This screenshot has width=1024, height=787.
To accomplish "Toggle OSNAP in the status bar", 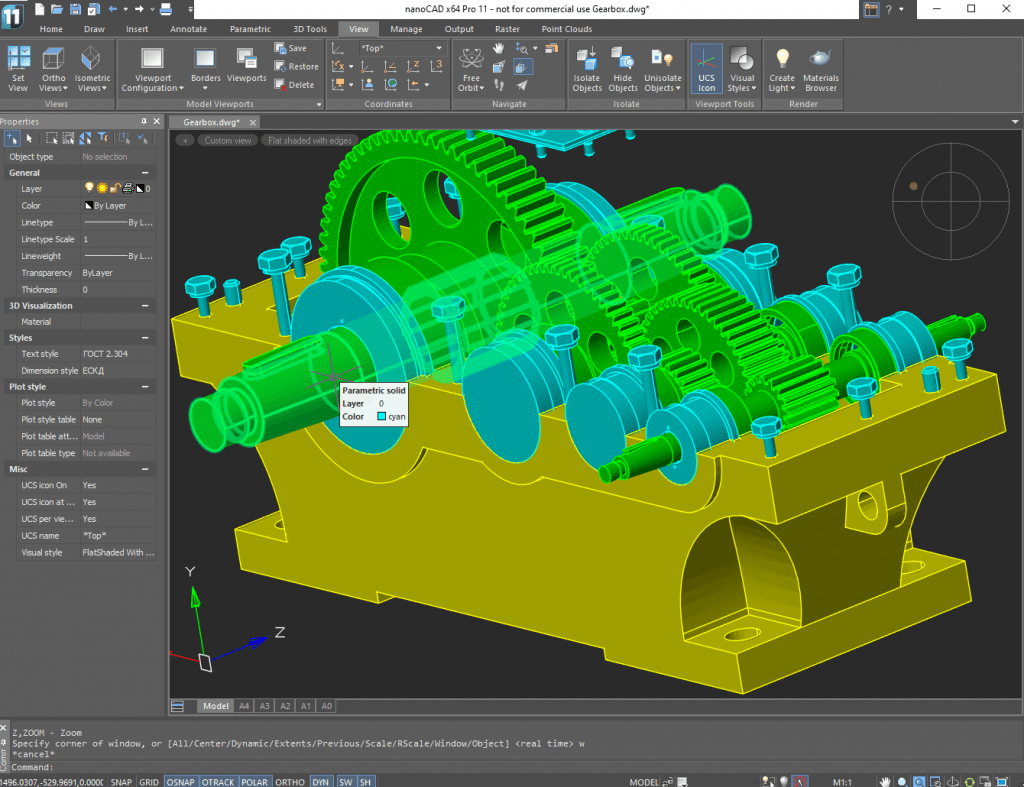I will (181, 782).
